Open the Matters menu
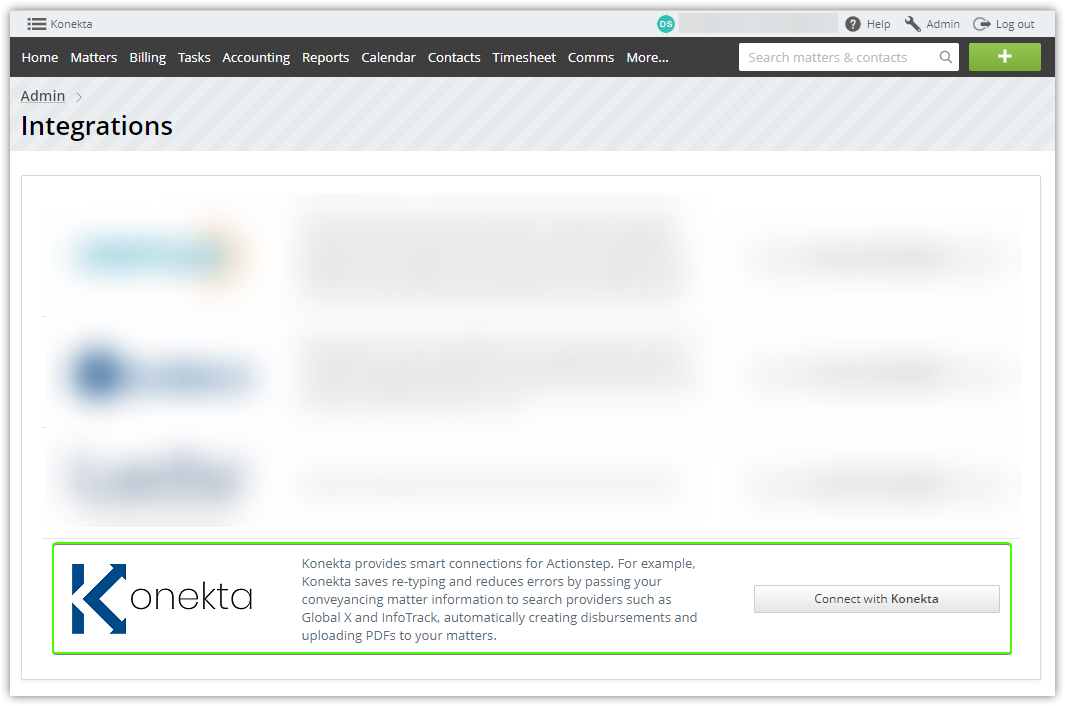 (x=94, y=58)
